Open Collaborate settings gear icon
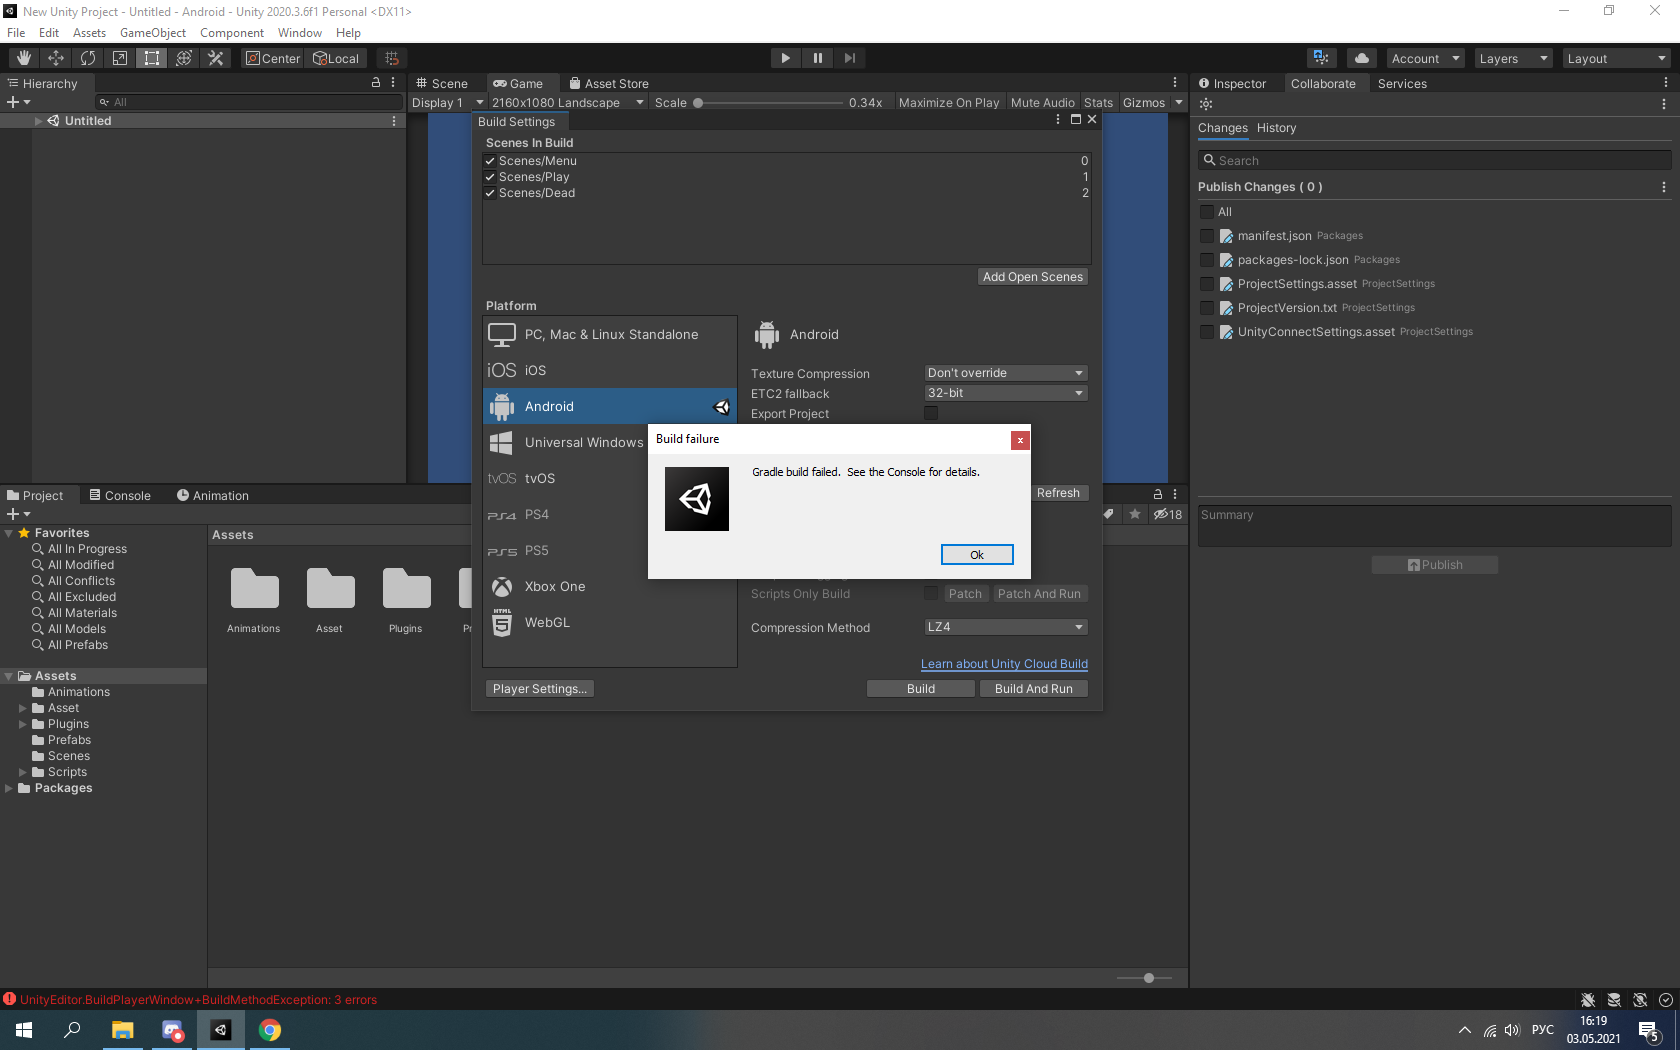Screen dimensions: 1680x1050 (1206, 104)
